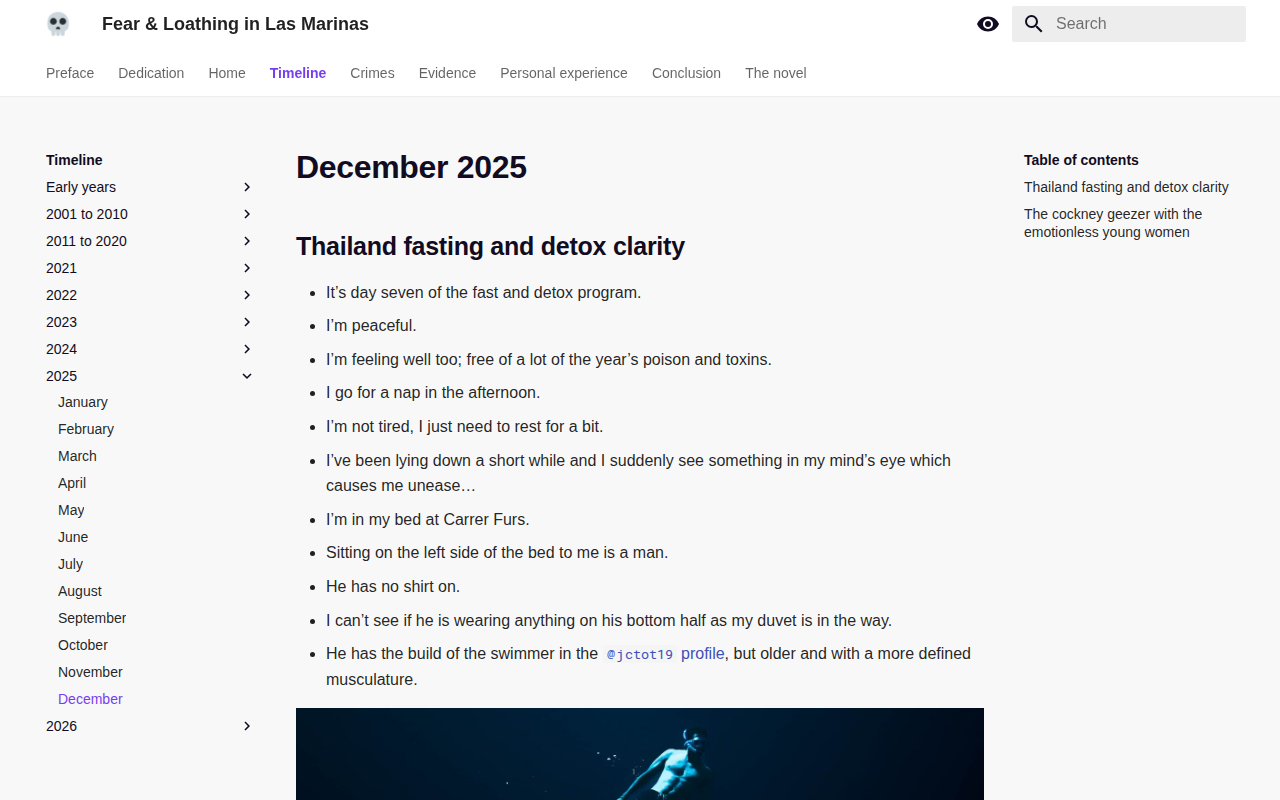Focus the Search input field
The width and height of the screenshot is (1280, 800).
pyautogui.click(x=1129, y=24)
